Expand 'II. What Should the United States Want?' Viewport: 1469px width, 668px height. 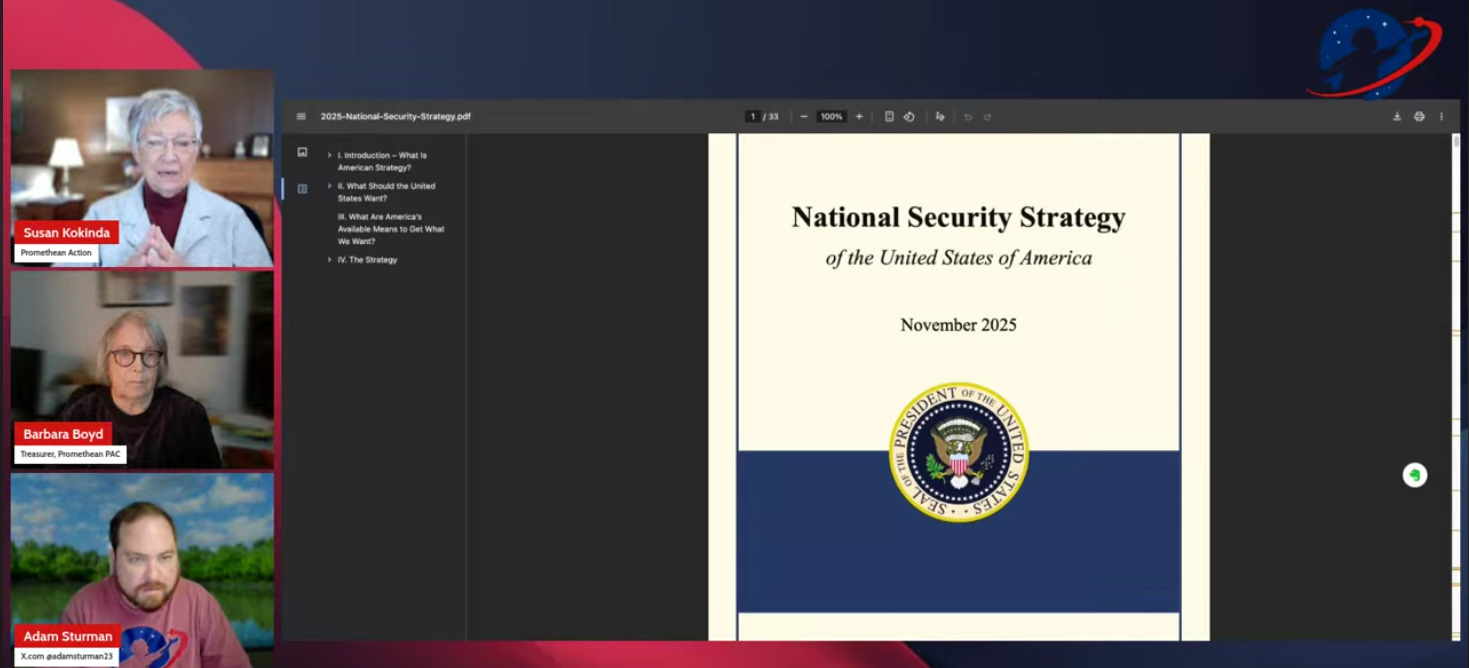329,186
